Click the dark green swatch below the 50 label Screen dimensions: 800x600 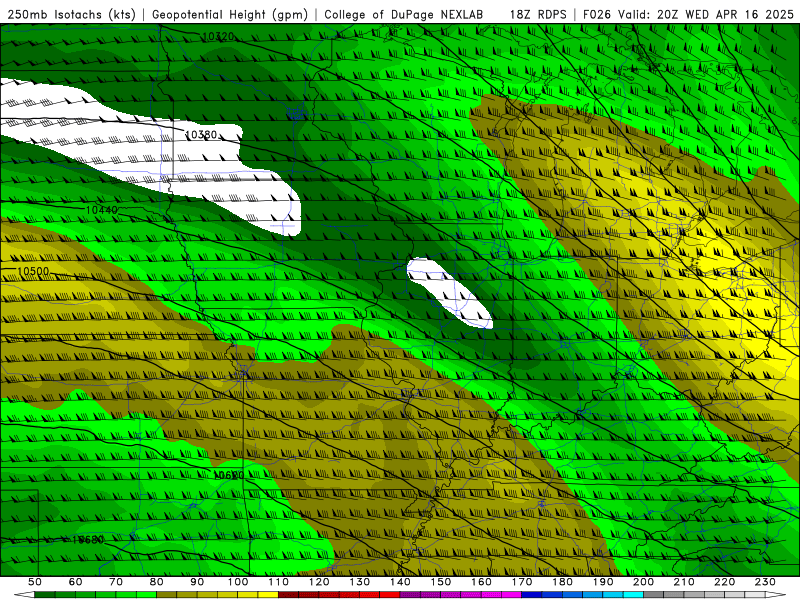[x=45, y=595]
